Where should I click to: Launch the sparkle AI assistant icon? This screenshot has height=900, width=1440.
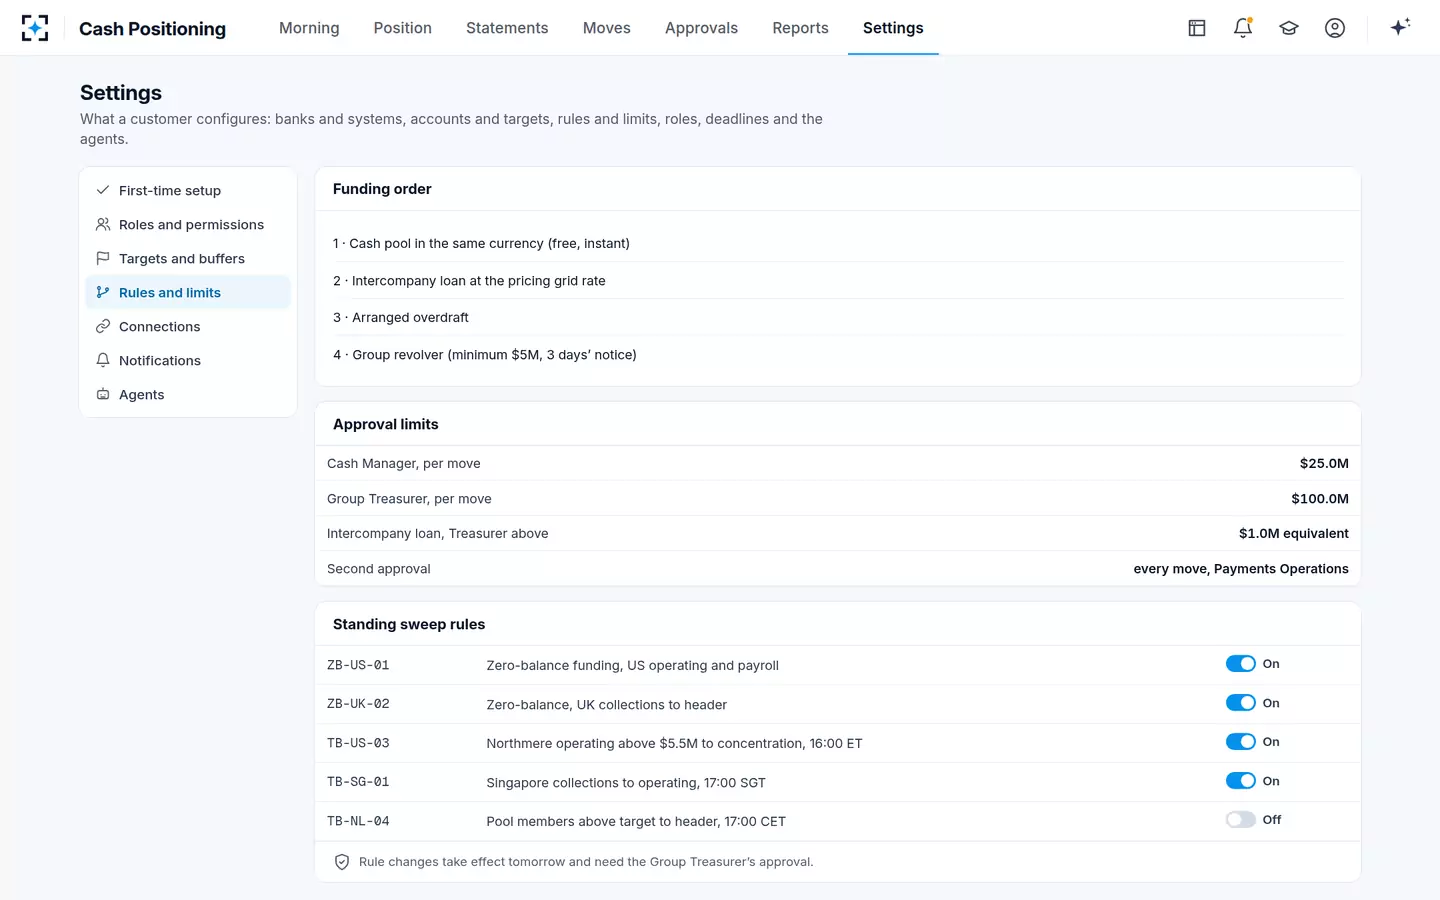coord(1400,27)
